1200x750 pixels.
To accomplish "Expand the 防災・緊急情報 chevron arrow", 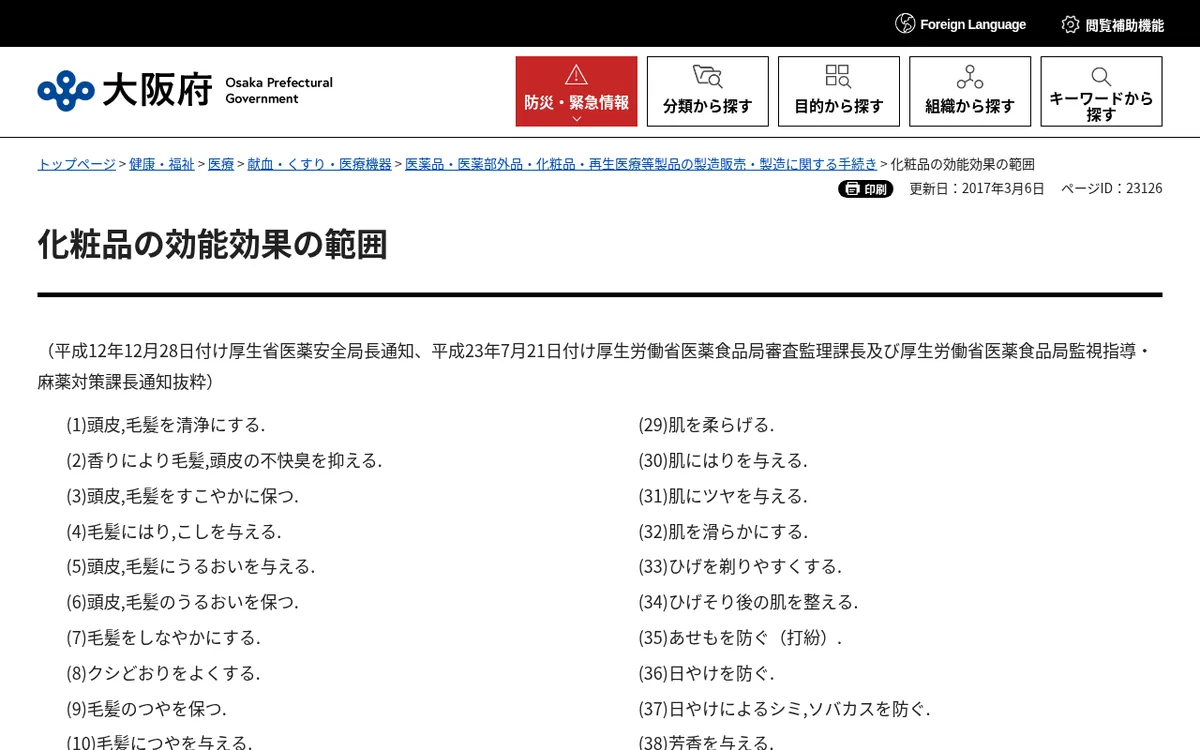I will tap(576, 119).
